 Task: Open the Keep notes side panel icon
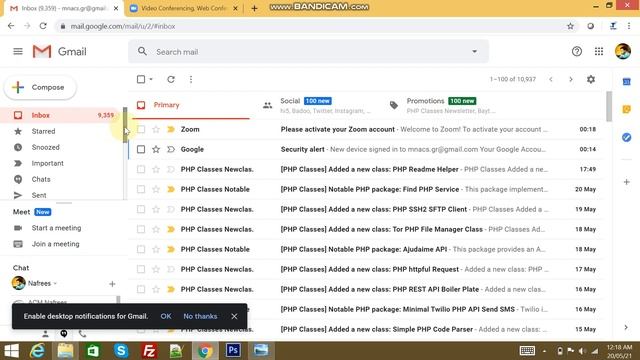627,109
